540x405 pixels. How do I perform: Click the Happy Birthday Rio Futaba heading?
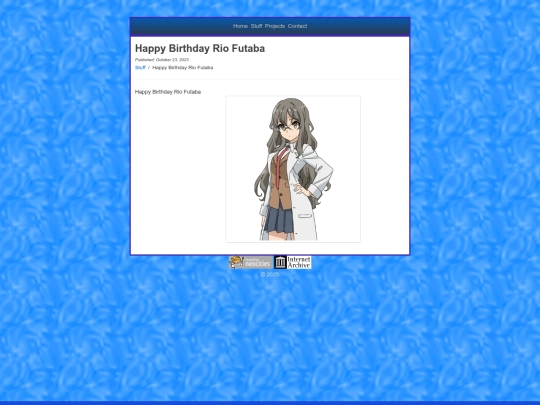(200, 49)
